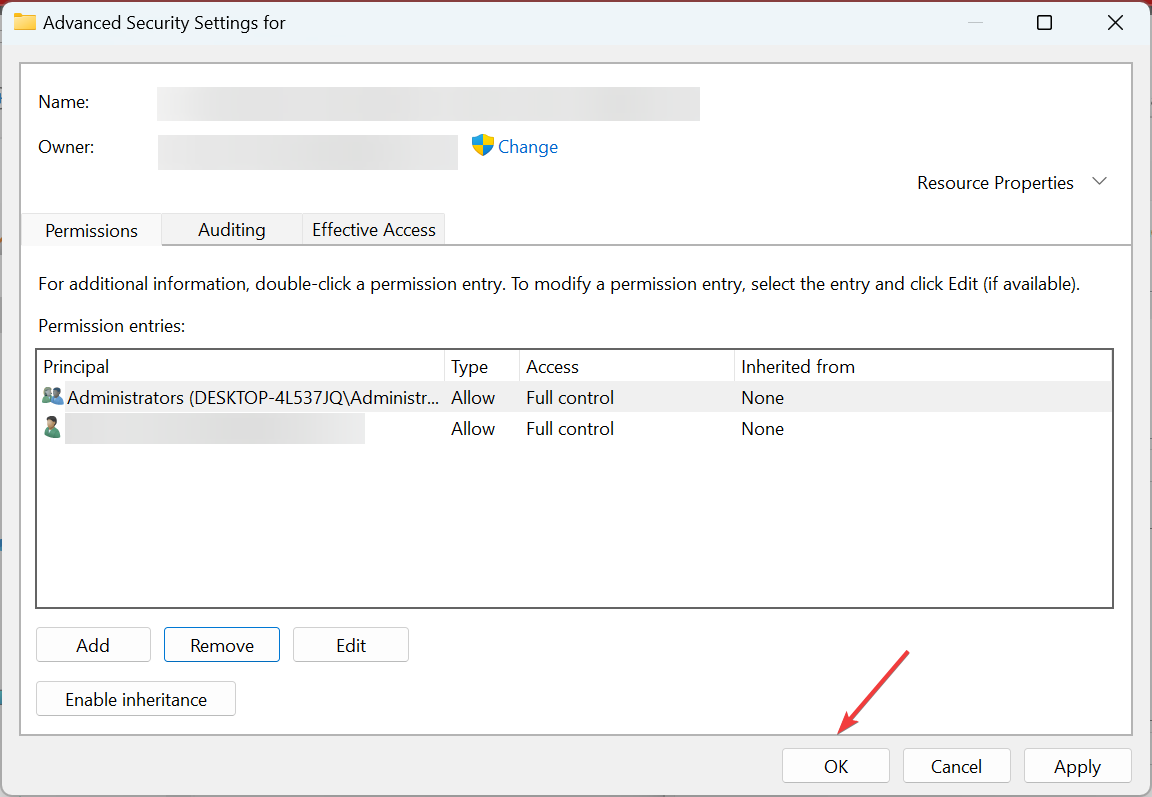The image size is (1152, 797).
Task: Sort by the Principal column header
Action: (x=240, y=367)
